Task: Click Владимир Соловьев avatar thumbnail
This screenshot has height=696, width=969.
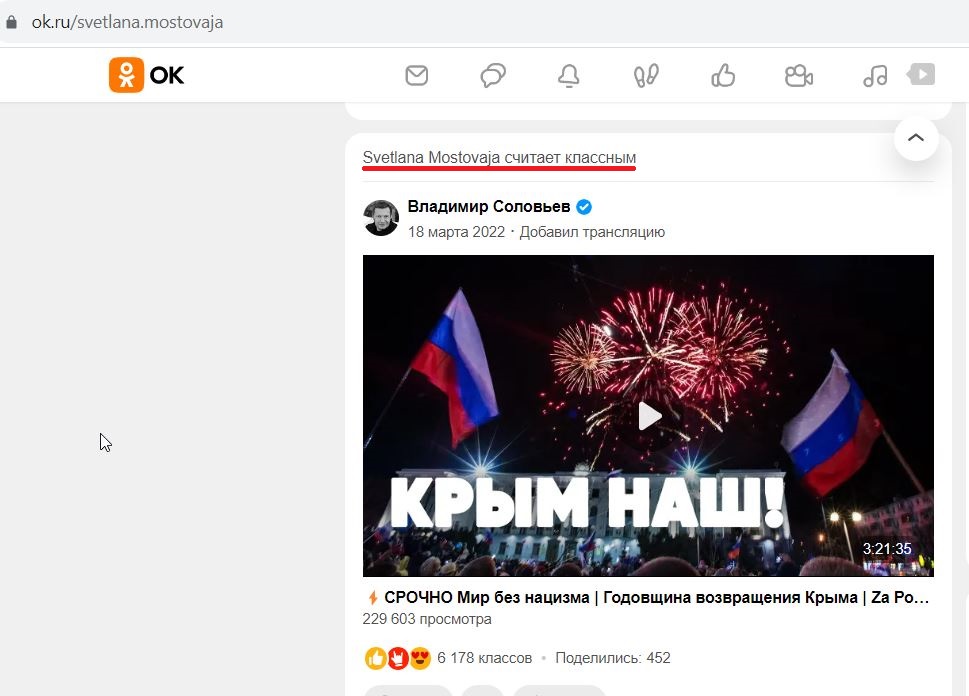Action: pyautogui.click(x=381, y=218)
